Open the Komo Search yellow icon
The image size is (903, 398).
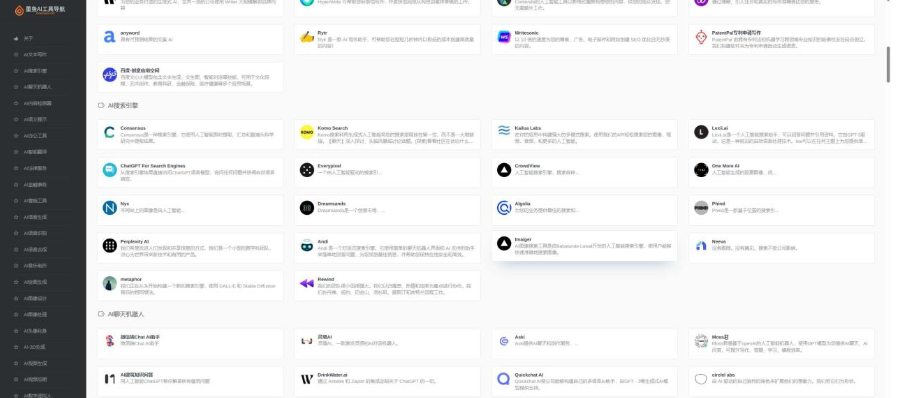(307, 132)
